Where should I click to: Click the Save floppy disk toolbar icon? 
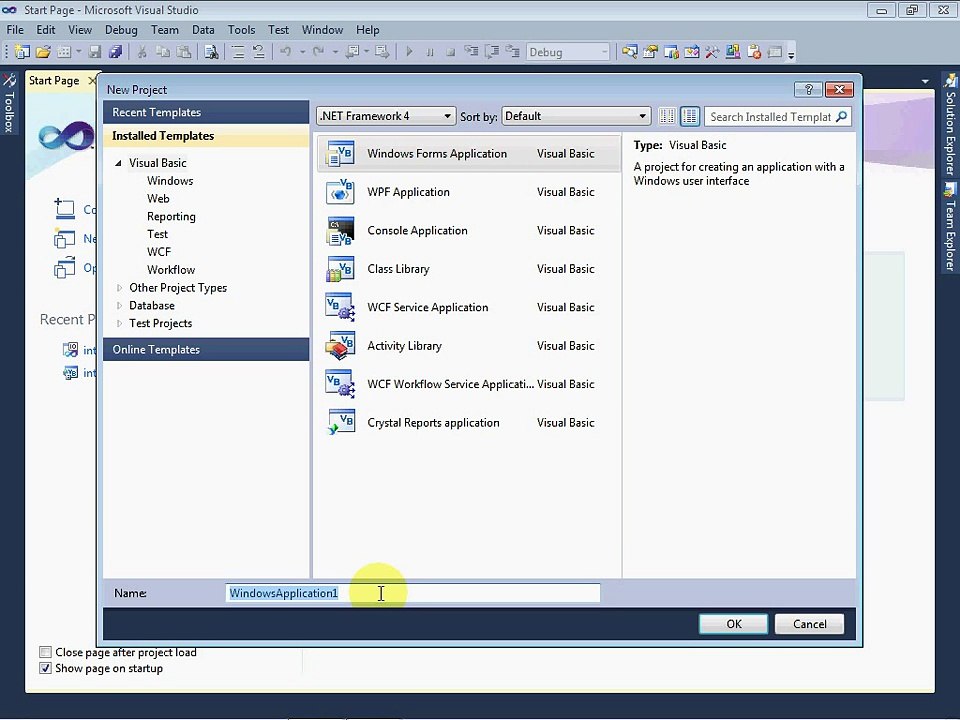click(94, 52)
